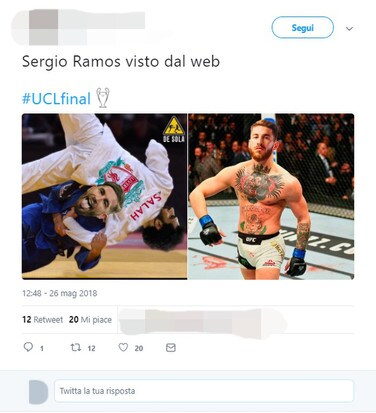Open the #UCLfinal hashtag link
This screenshot has width=376, height=413.
pos(56,99)
